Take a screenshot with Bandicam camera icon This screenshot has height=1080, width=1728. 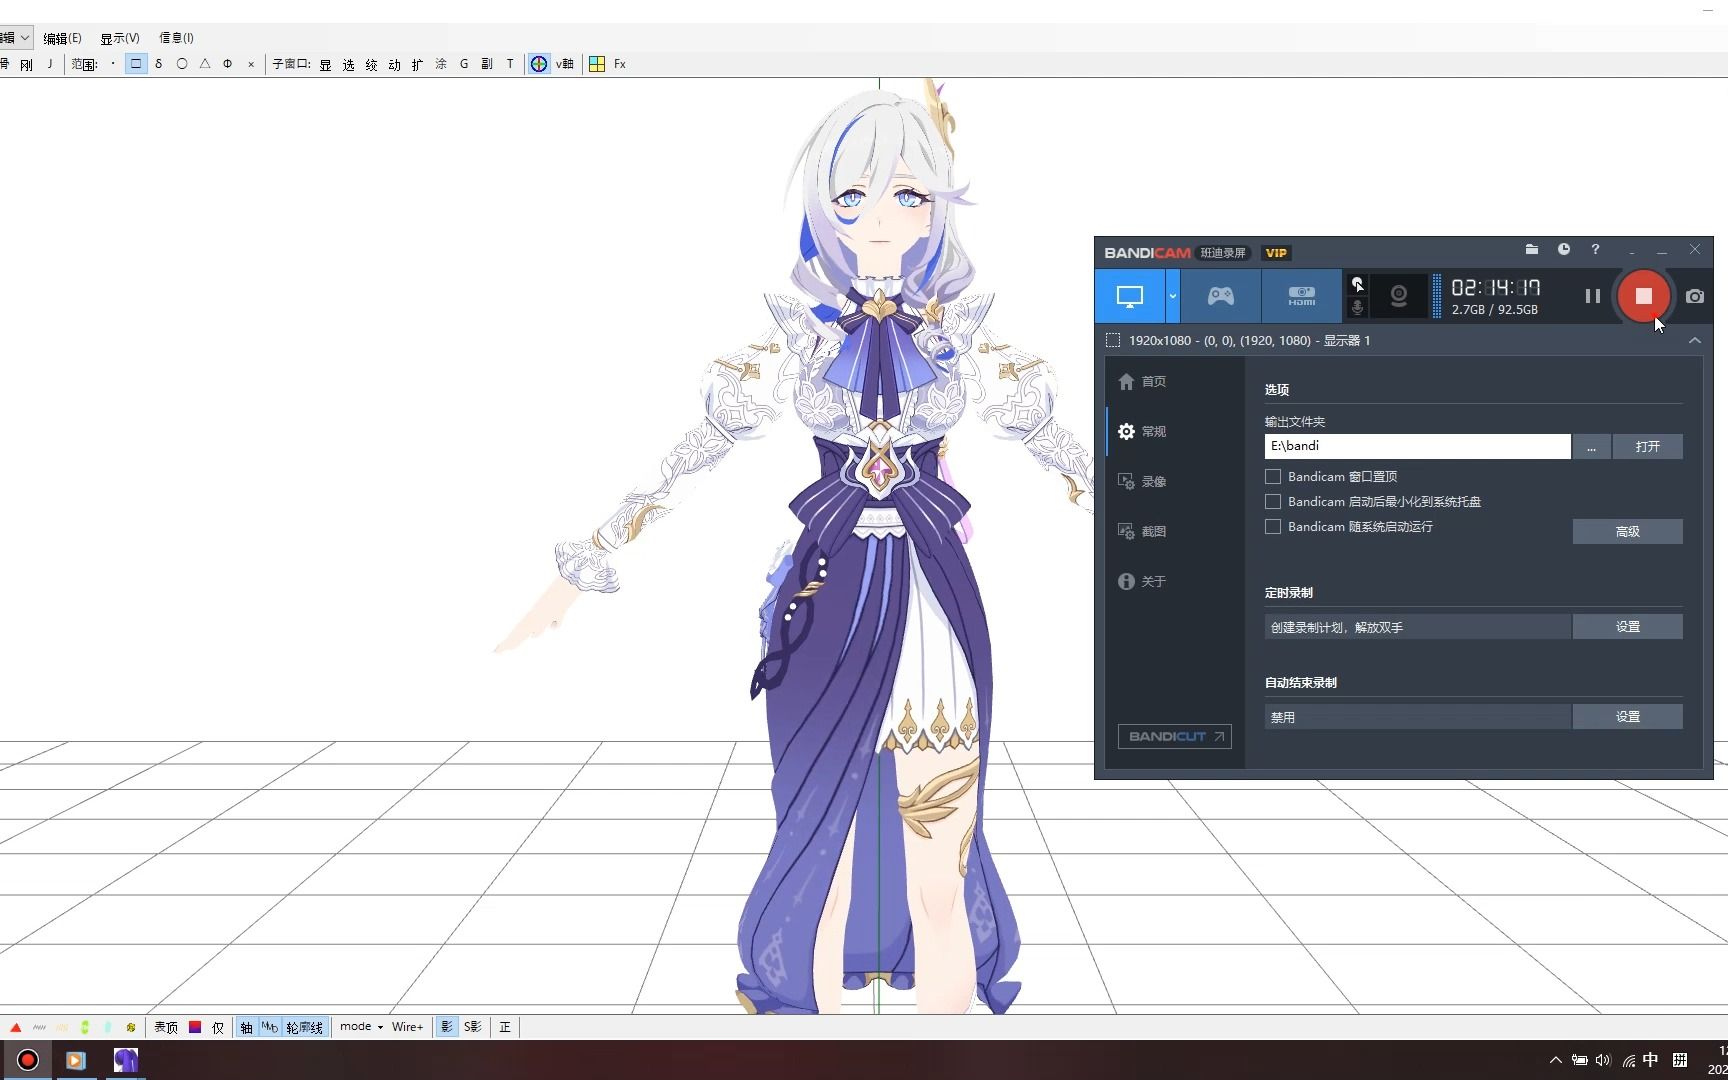tap(1694, 296)
